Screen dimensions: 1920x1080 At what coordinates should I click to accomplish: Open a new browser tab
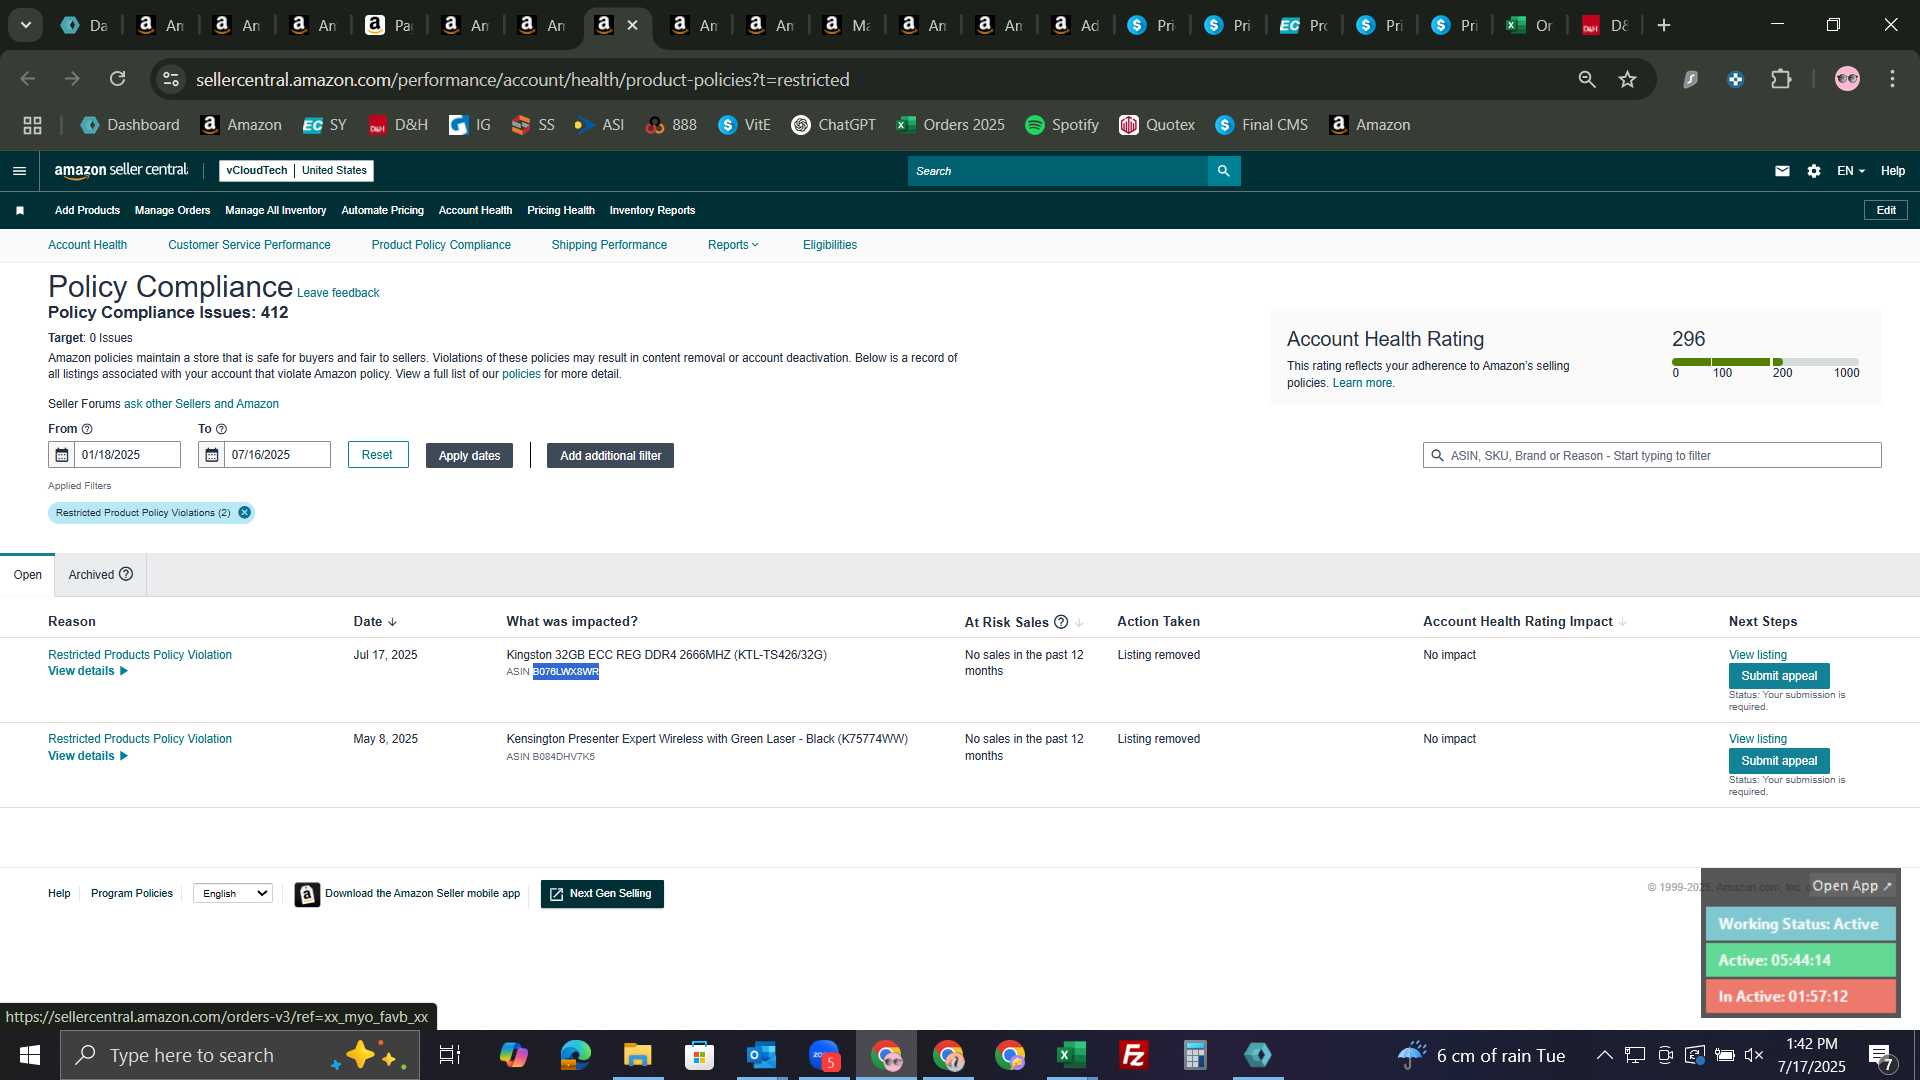(x=1664, y=25)
